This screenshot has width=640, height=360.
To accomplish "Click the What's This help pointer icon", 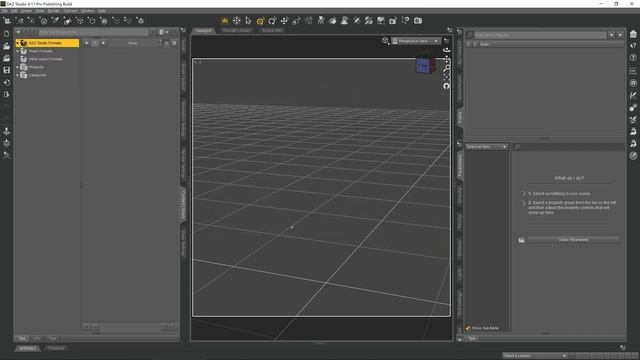I will (406, 20).
